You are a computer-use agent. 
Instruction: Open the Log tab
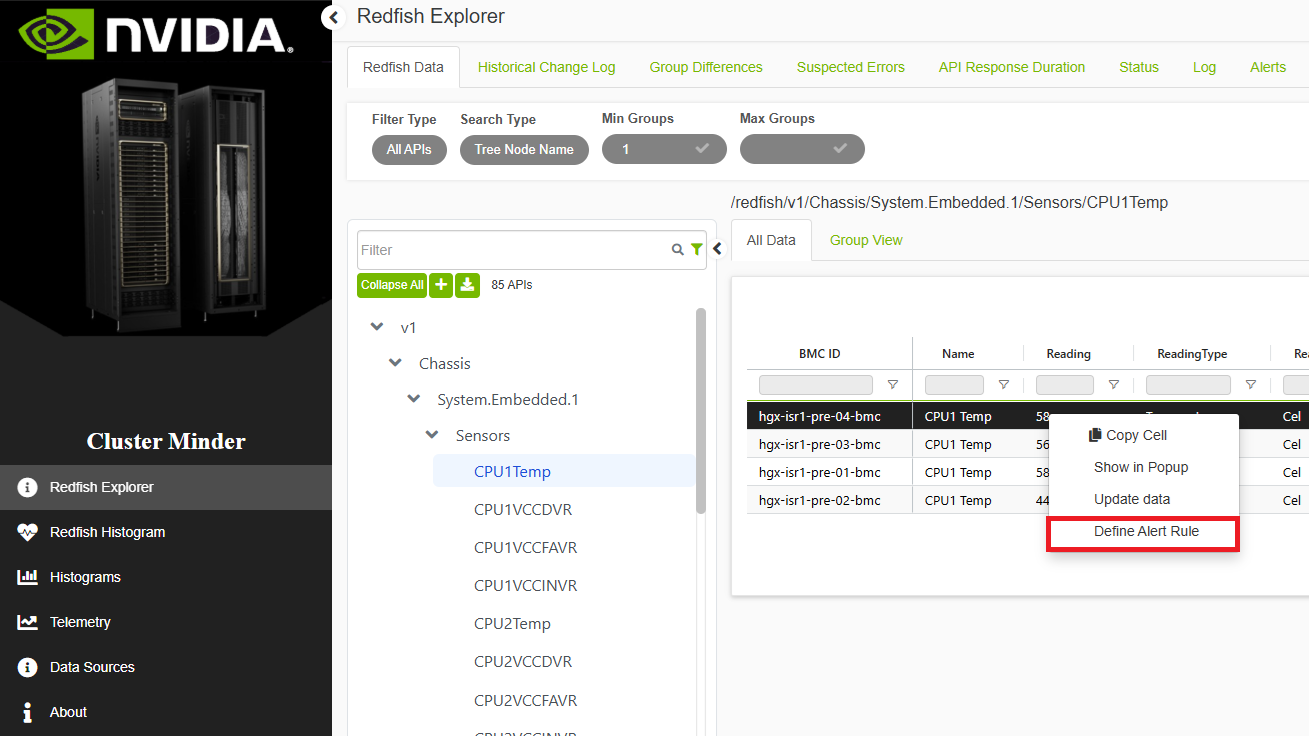pos(1205,67)
